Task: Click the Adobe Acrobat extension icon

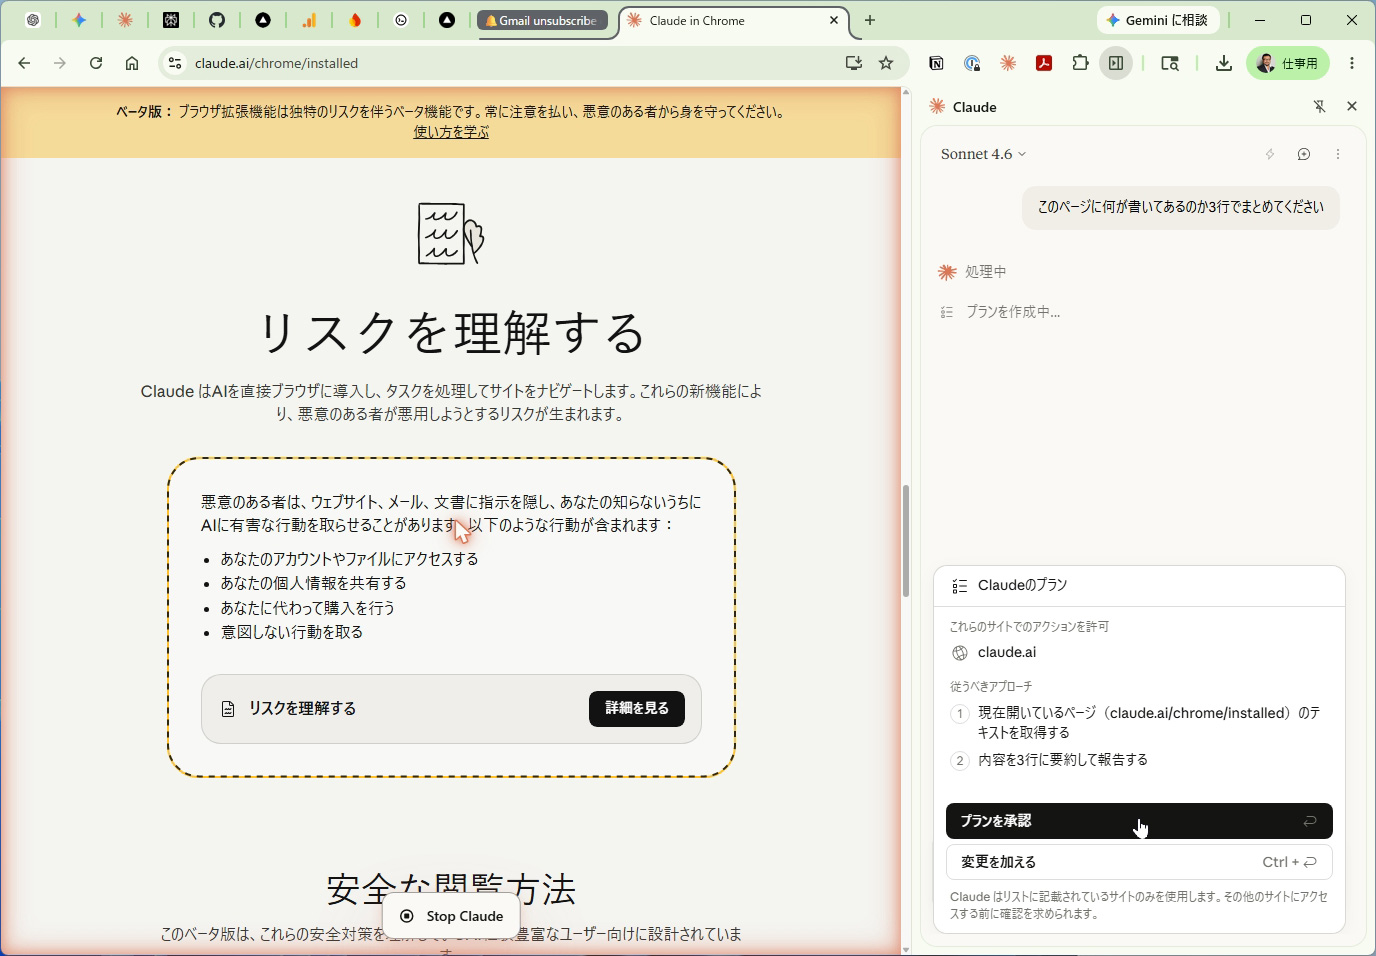Action: click(1044, 63)
